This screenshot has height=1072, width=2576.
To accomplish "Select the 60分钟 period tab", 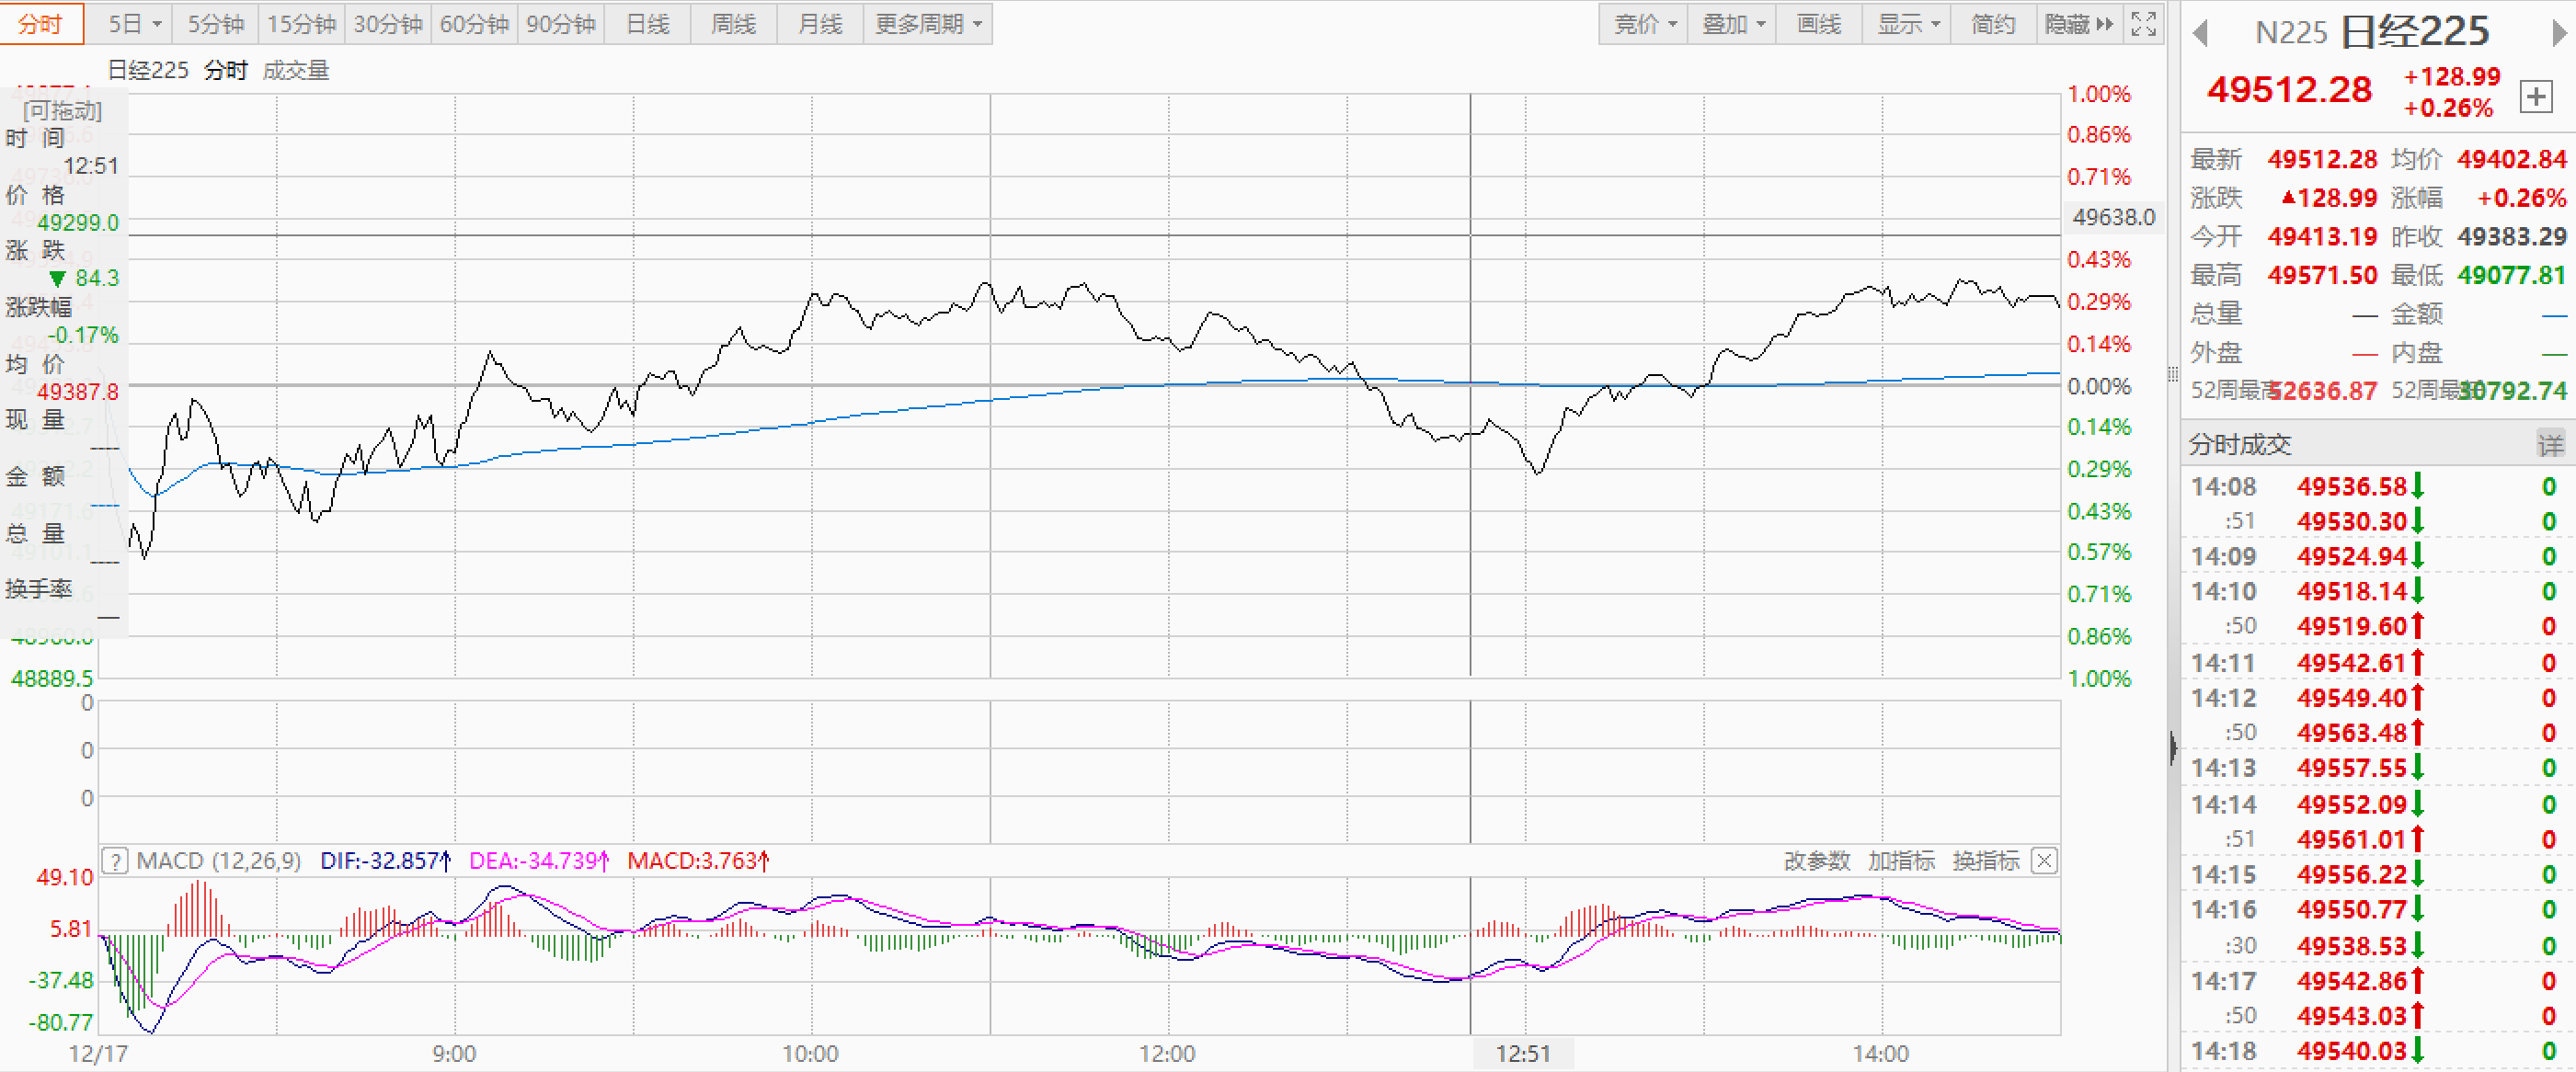I will [x=474, y=24].
